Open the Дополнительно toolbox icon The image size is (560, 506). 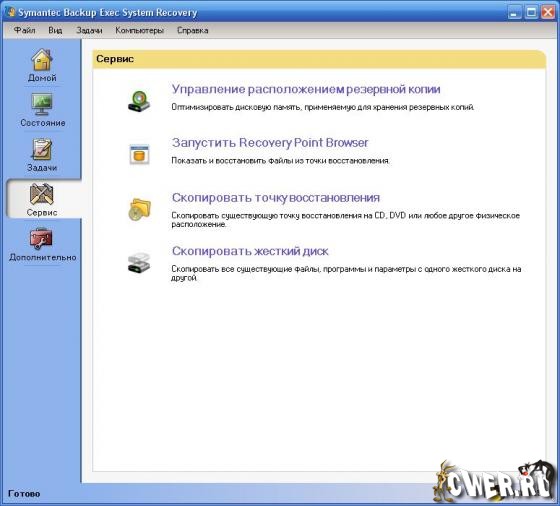point(41,238)
